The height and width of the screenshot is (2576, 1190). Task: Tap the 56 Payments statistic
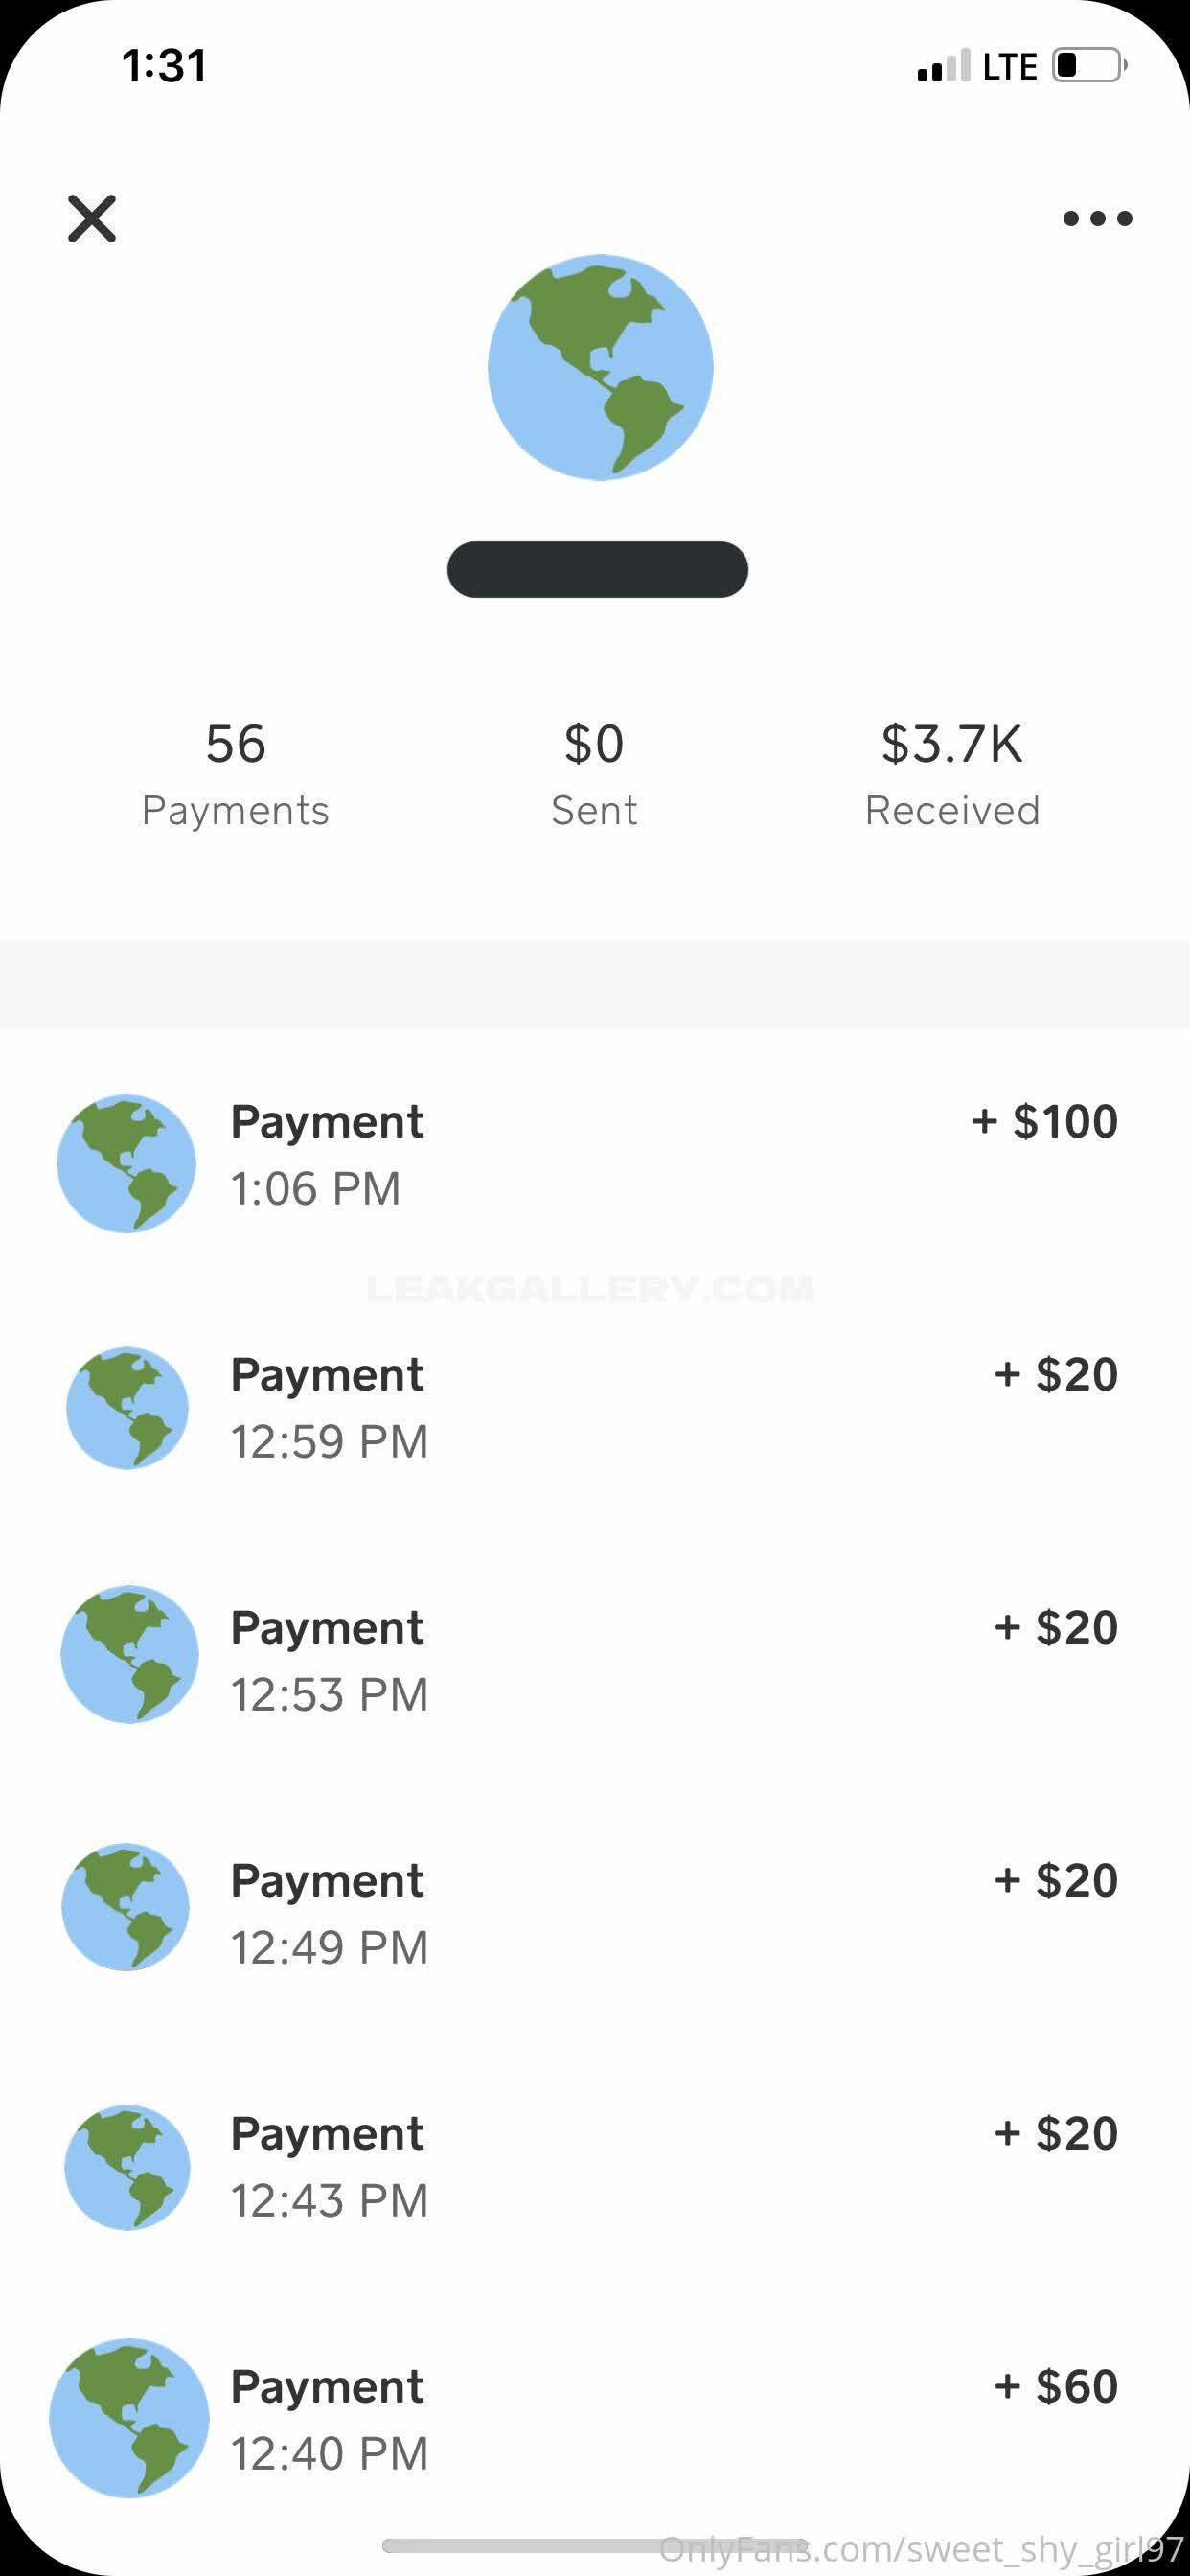pyautogui.click(x=235, y=774)
